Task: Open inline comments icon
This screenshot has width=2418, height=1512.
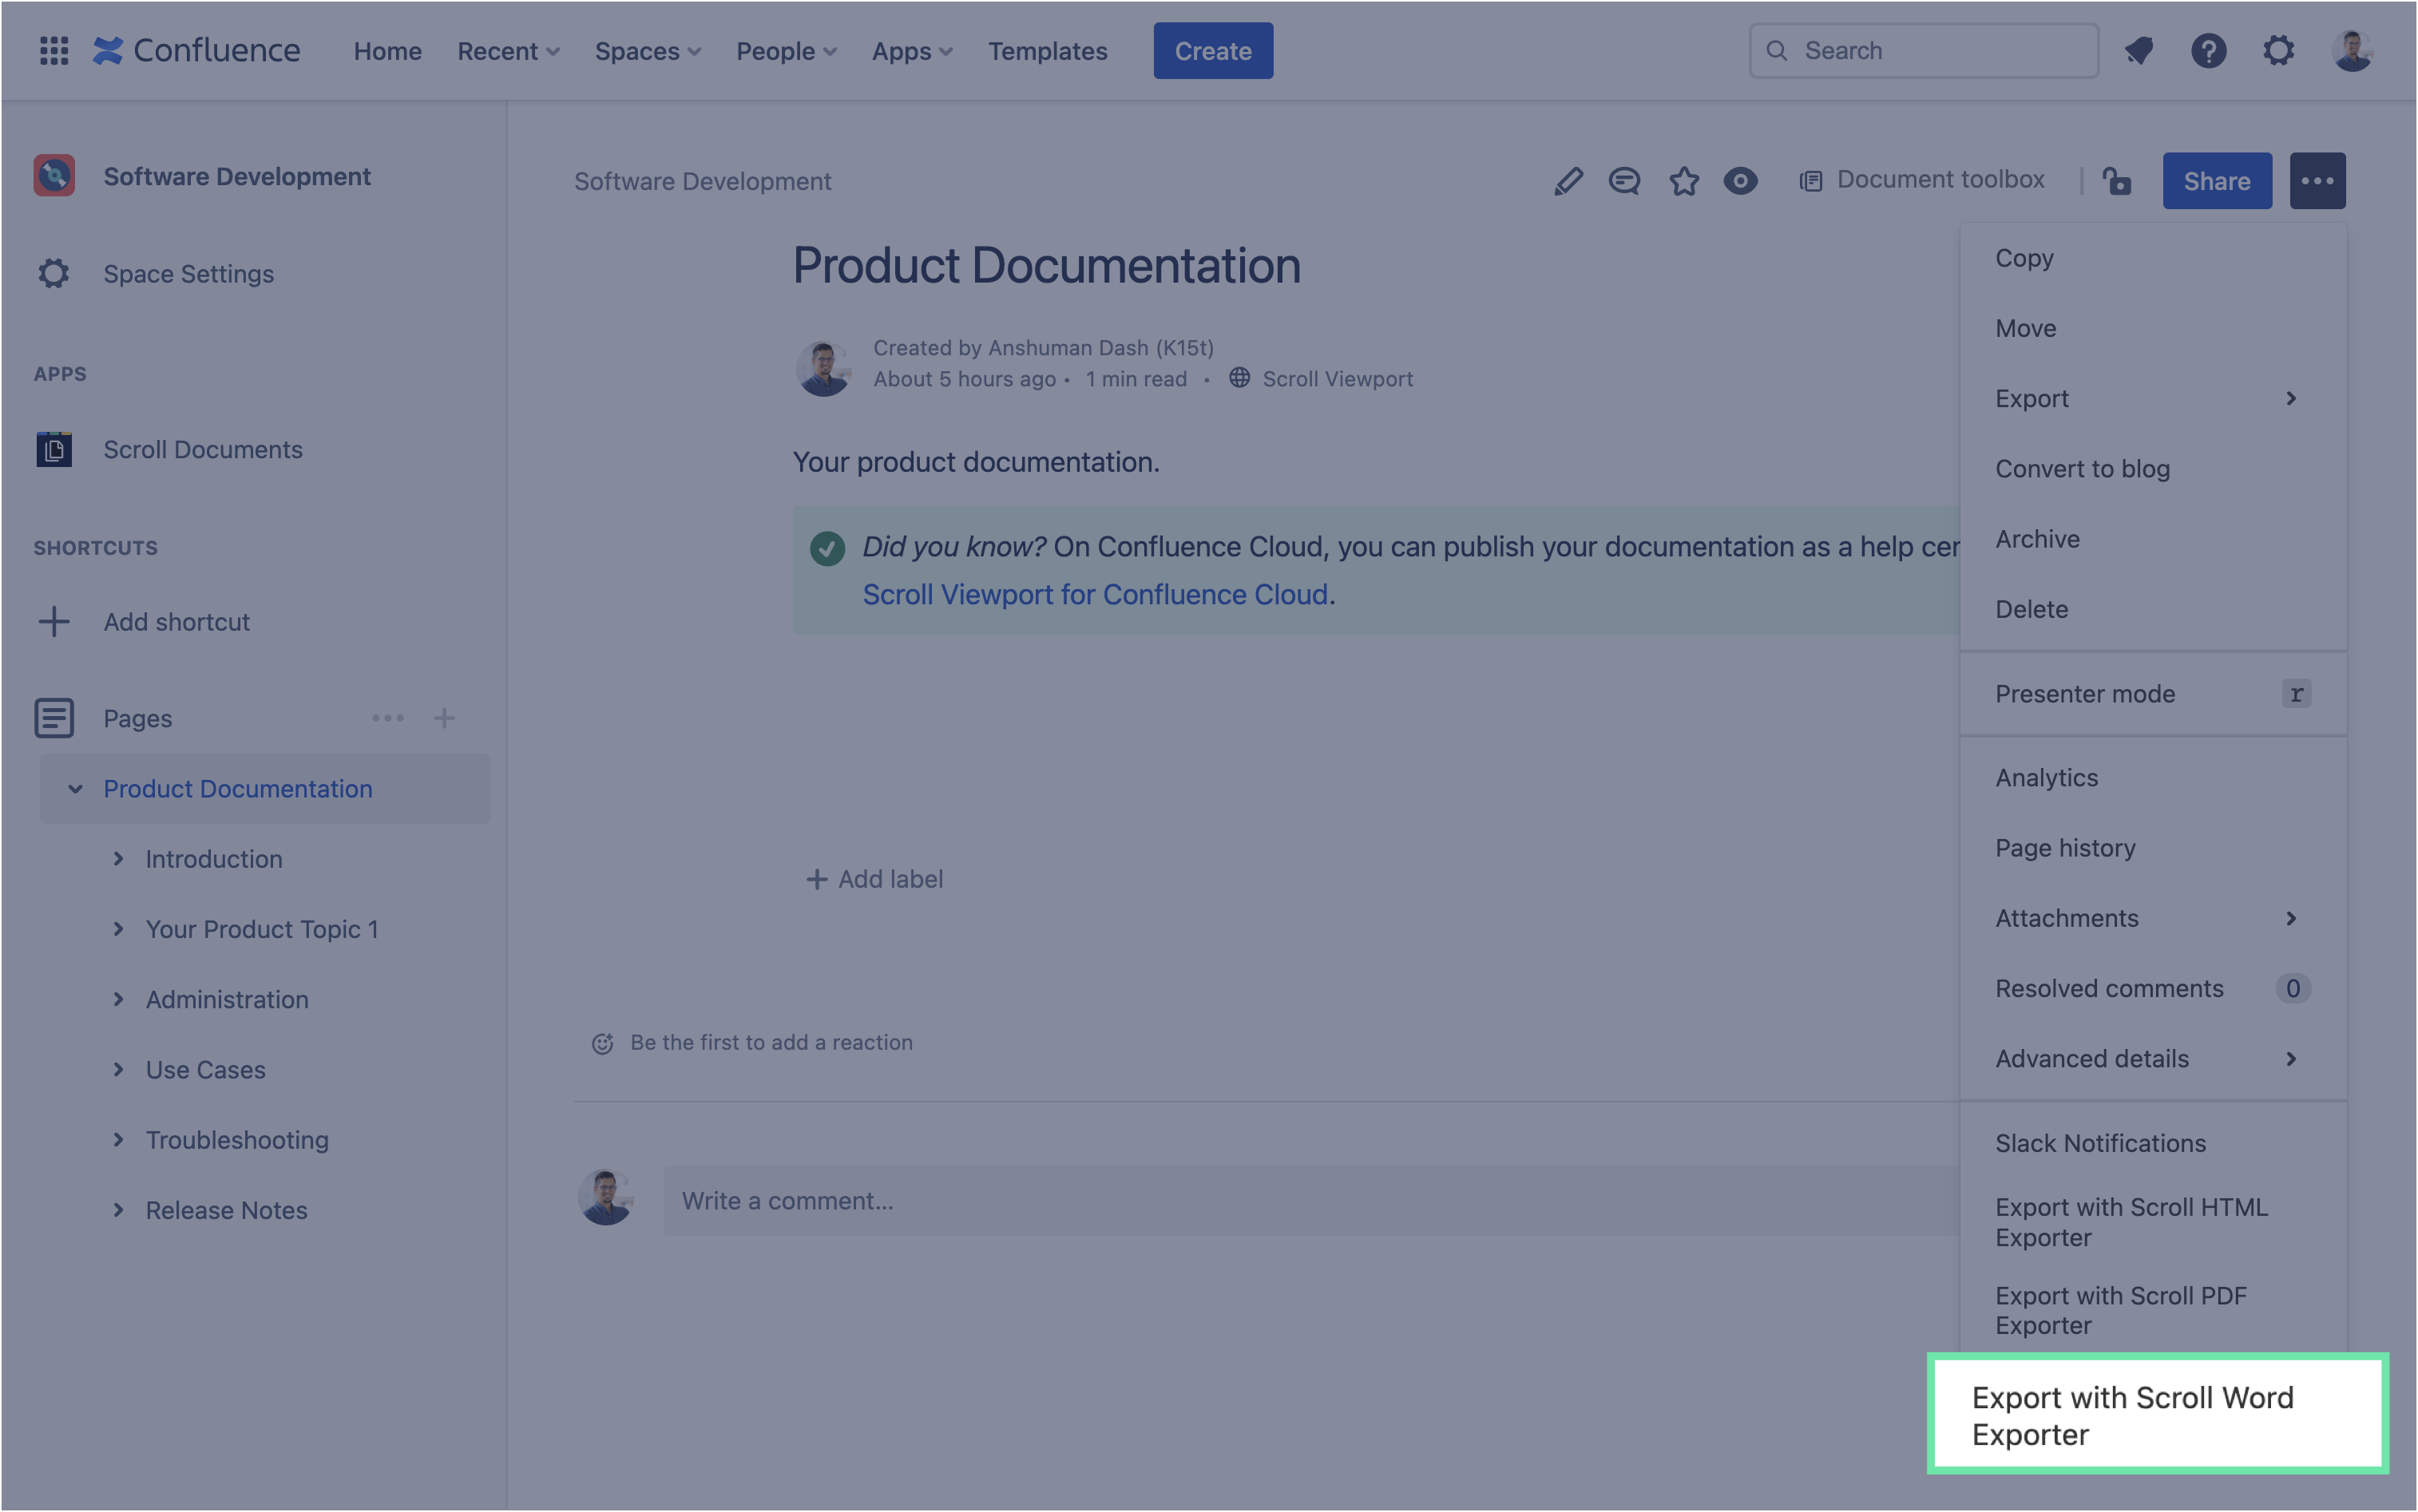Action: pos(1624,181)
